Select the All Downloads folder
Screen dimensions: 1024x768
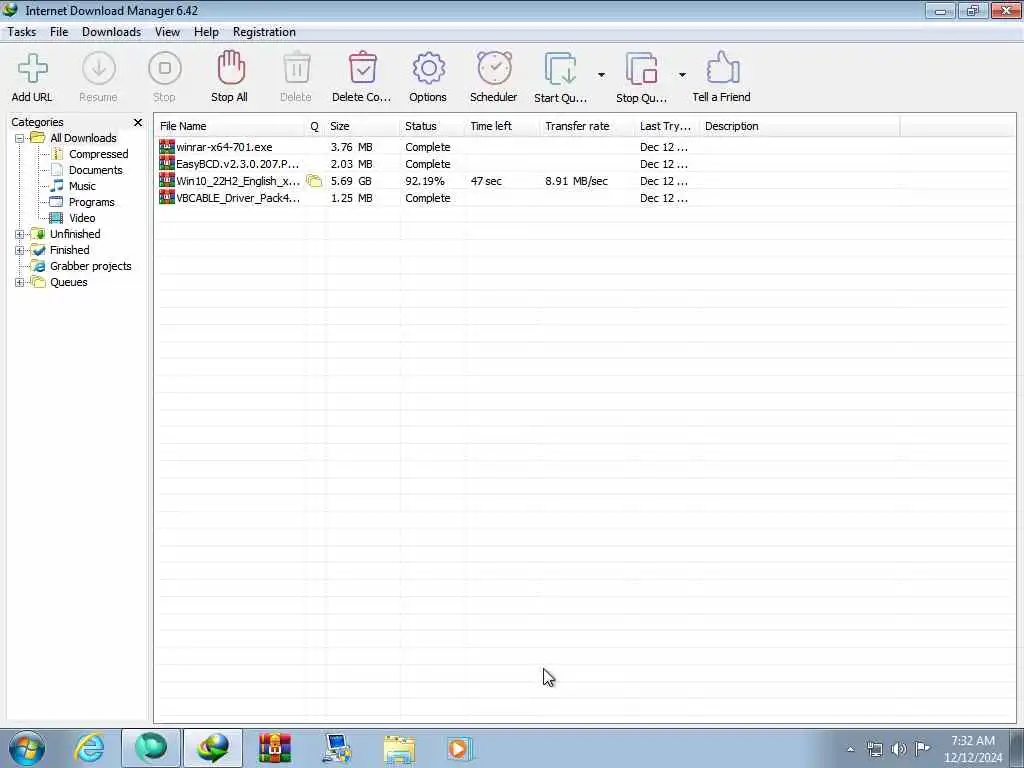tap(83, 138)
